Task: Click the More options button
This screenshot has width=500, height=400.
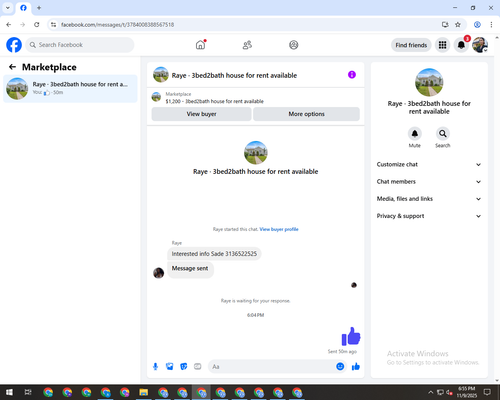Action: (x=306, y=114)
